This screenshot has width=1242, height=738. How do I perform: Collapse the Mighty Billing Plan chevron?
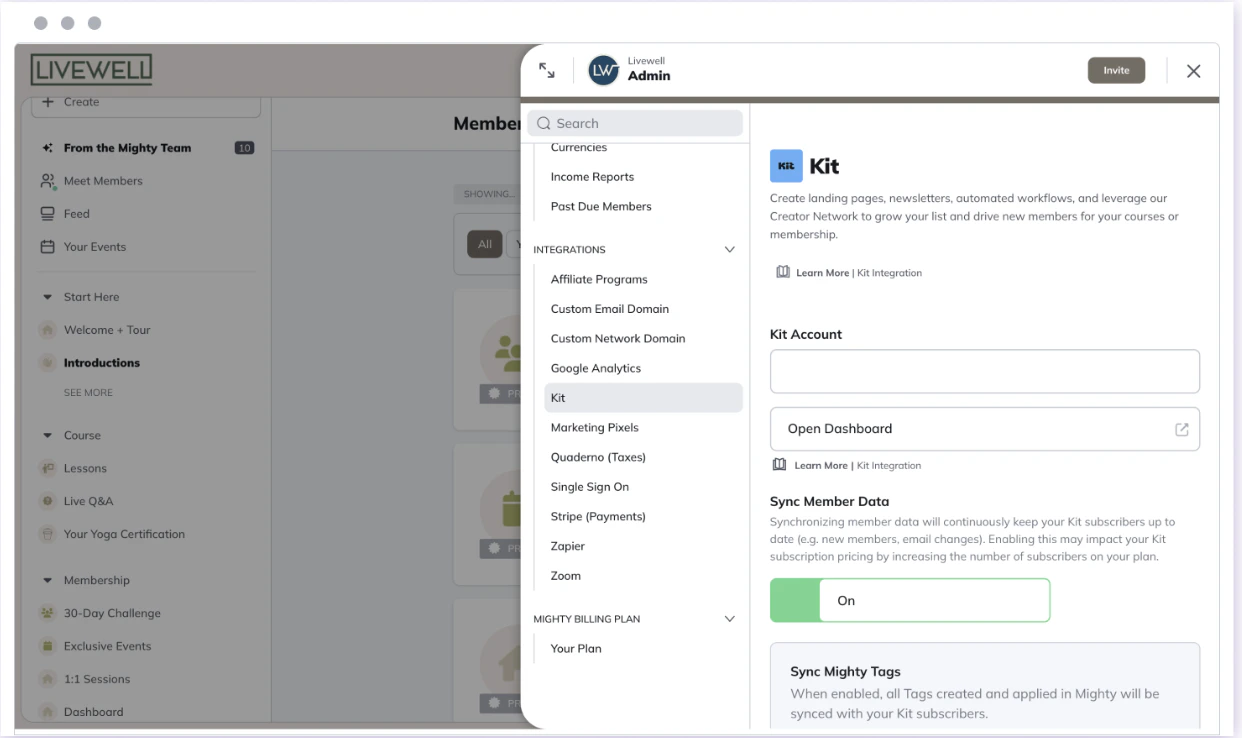(729, 619)
